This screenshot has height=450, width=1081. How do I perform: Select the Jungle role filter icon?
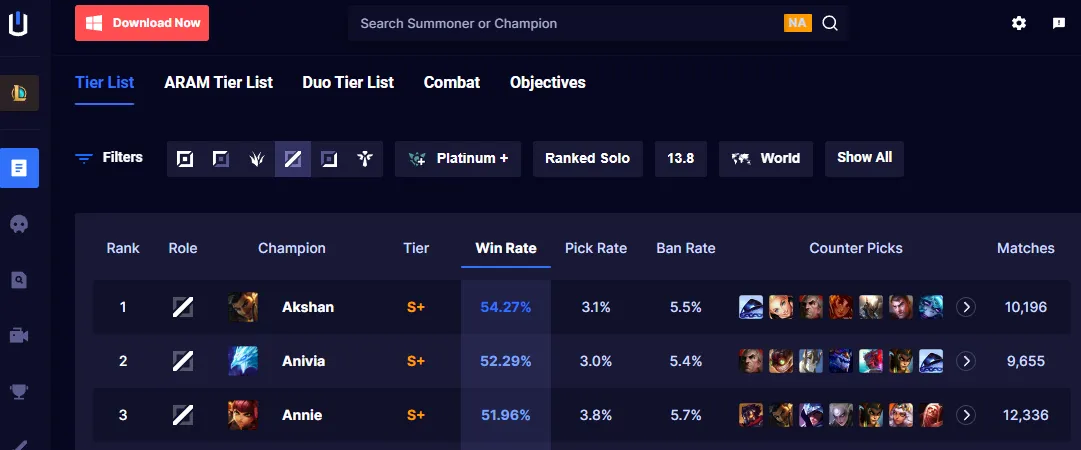click(256, 159)
